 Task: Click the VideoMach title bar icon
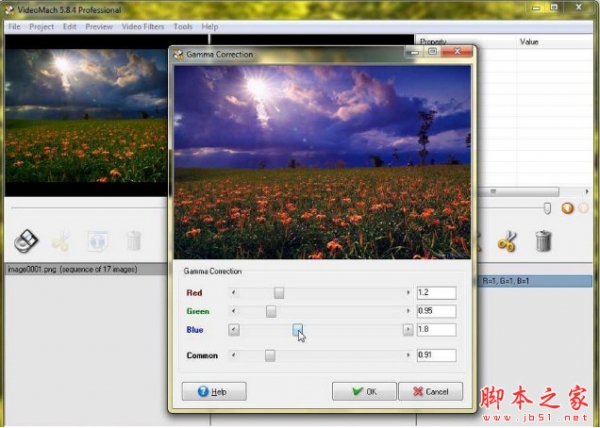click(x=9, y=9)
